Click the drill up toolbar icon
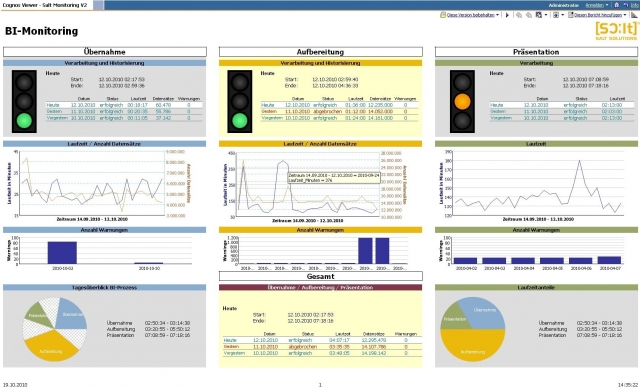 point(529,15)
